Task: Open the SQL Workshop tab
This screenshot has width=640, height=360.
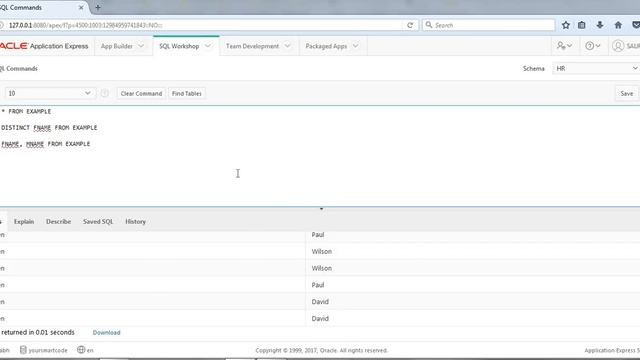Action: (x=179, y=46)
